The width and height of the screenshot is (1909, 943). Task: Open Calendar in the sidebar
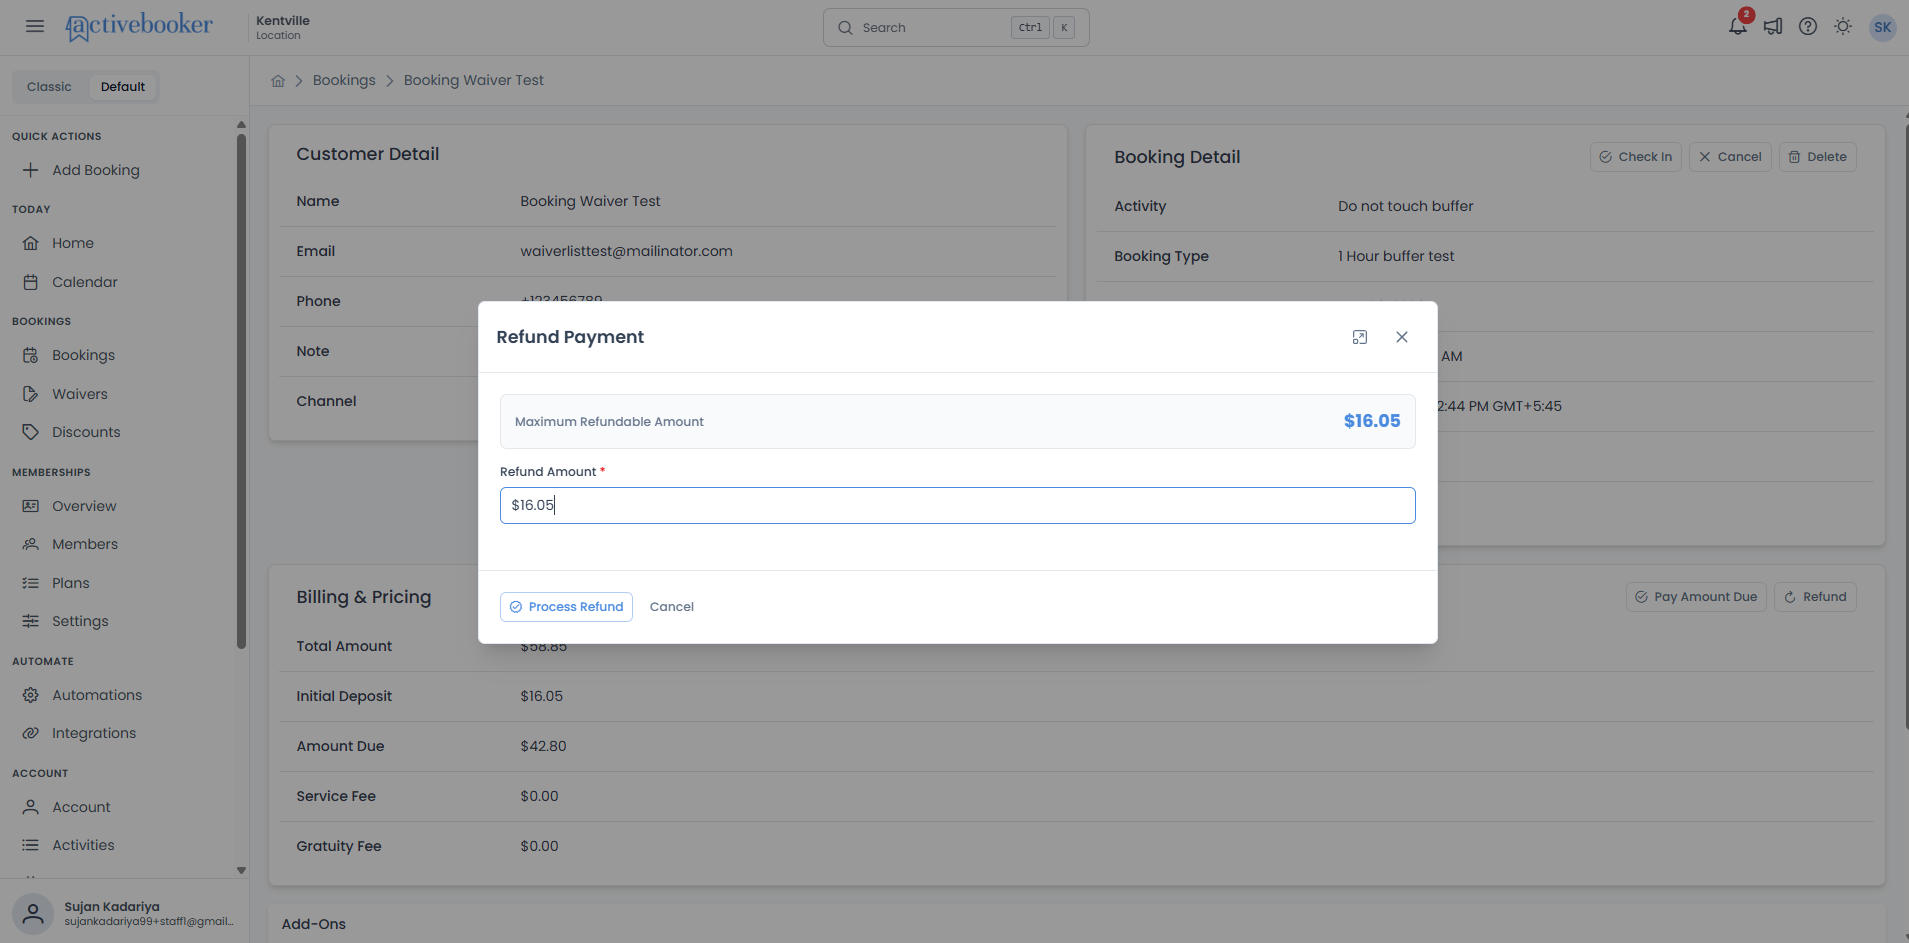click(x=85, y=282)
